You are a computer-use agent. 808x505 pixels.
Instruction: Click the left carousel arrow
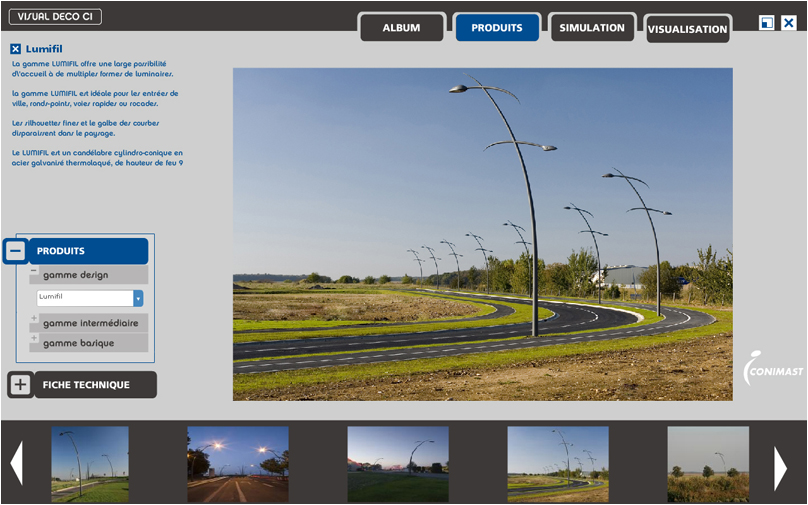pos(16,465)
